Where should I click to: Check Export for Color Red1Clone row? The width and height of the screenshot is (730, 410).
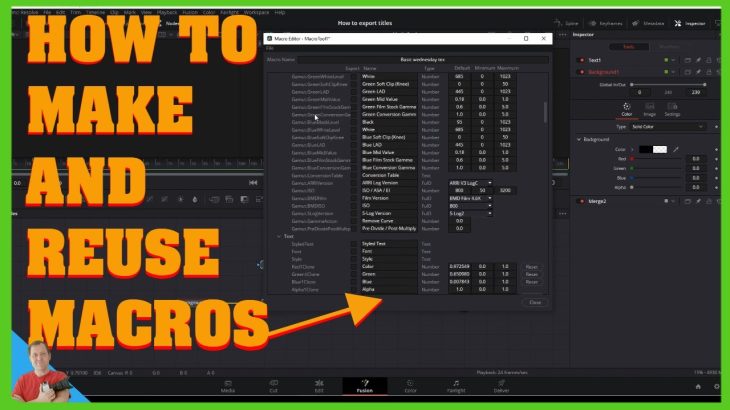pos(354,267)
